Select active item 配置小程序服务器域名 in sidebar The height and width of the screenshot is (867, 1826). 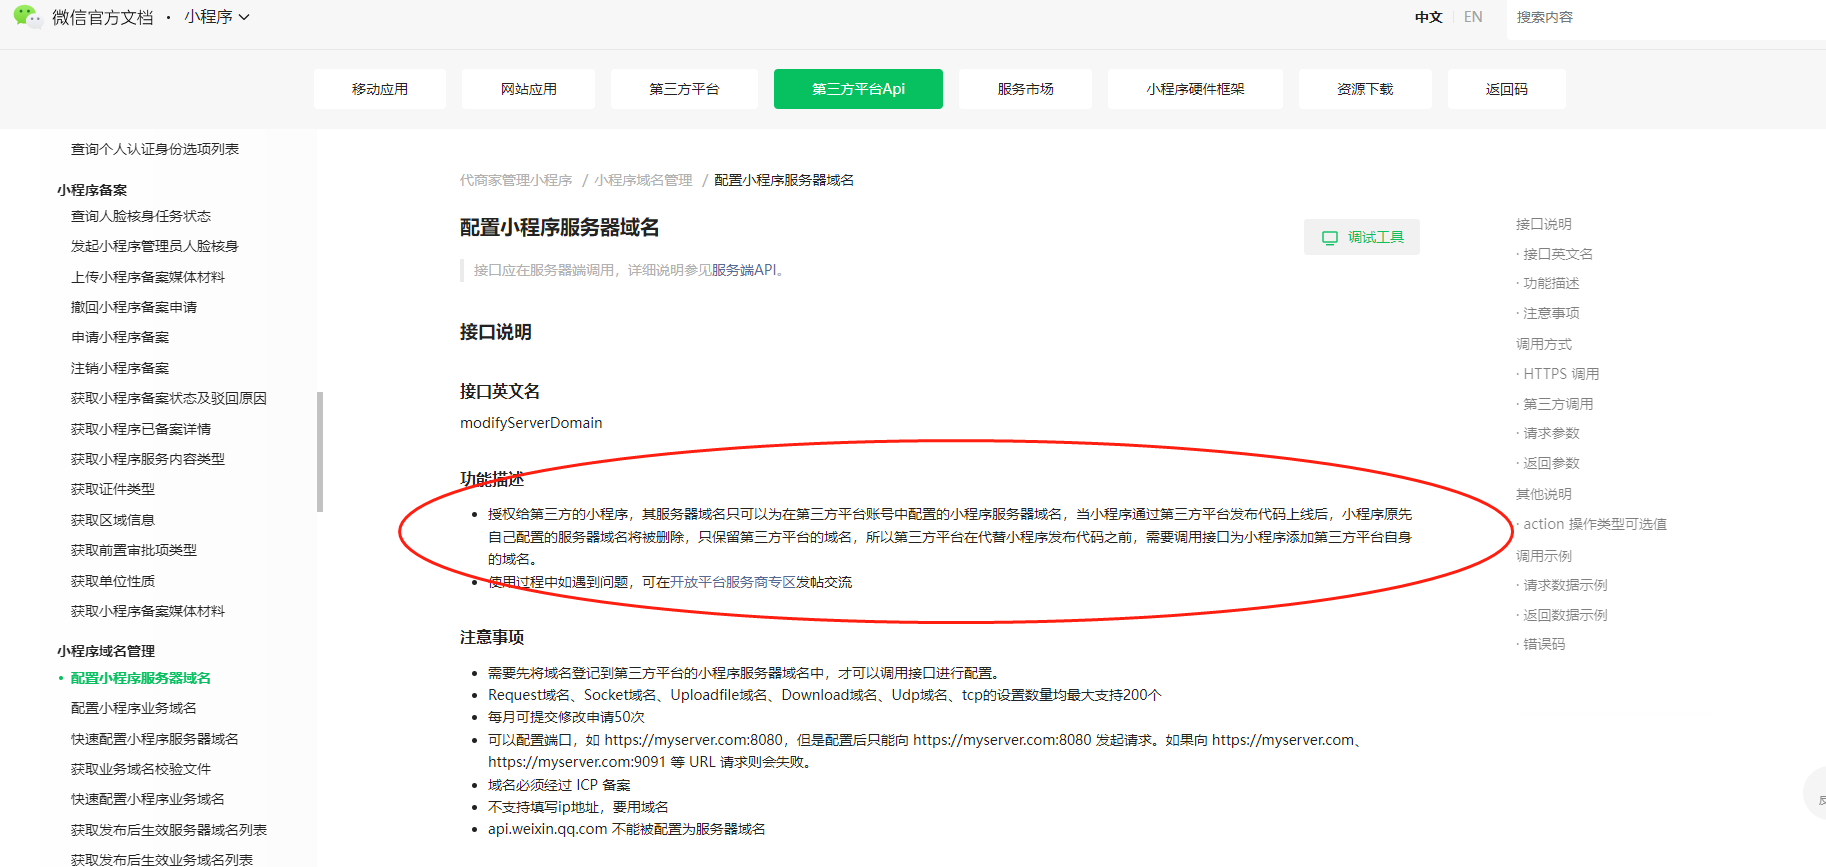click(x=141, y=678)
